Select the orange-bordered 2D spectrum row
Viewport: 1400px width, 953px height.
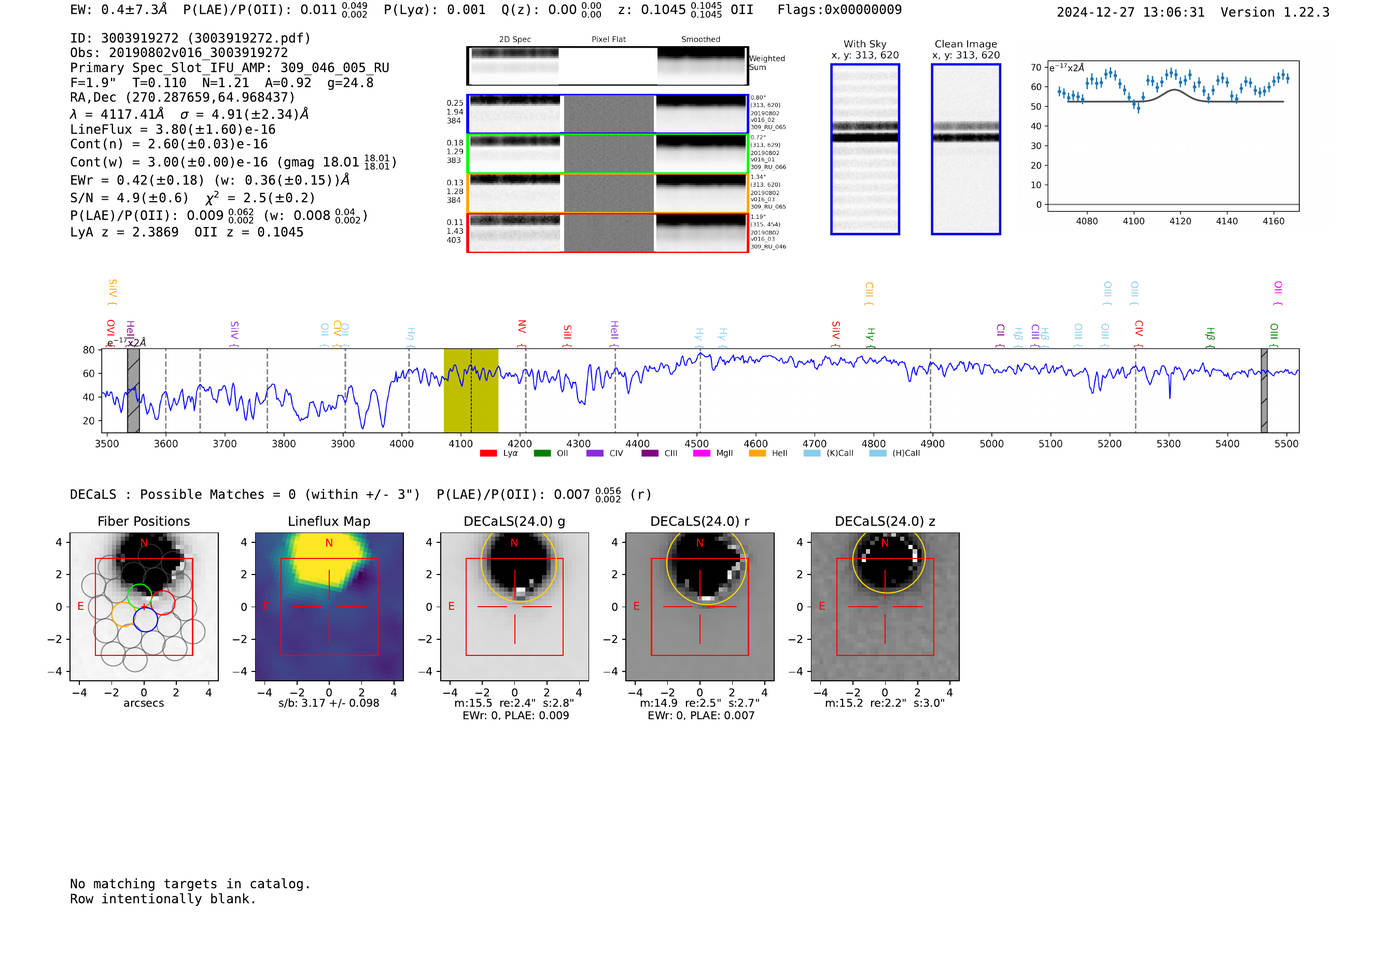pyautogui.click(x=607, y=193)
